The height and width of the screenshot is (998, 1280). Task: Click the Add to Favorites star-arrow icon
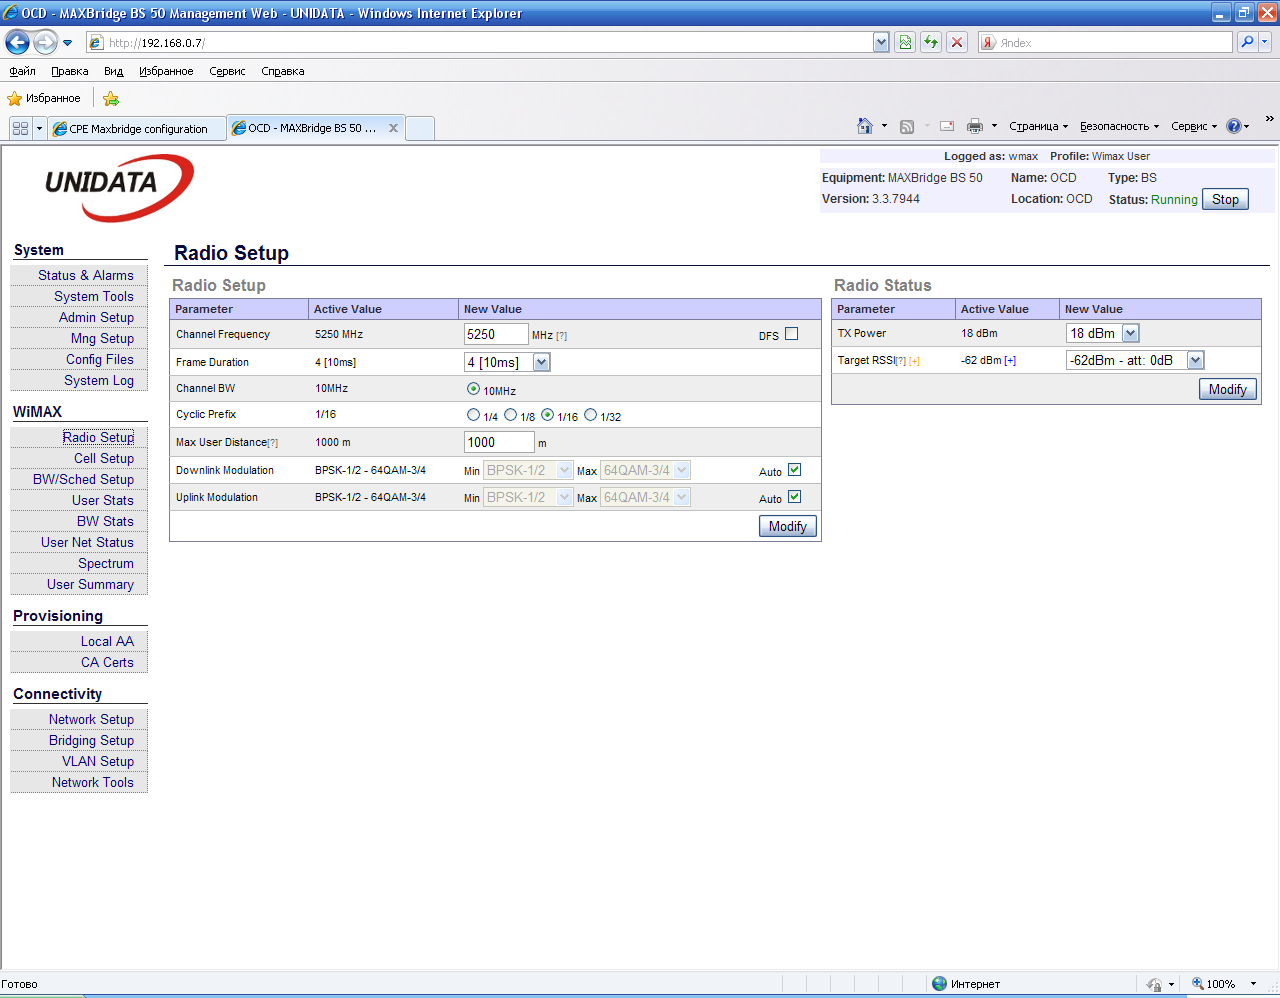pyautogui.click(x=111, y=98)
